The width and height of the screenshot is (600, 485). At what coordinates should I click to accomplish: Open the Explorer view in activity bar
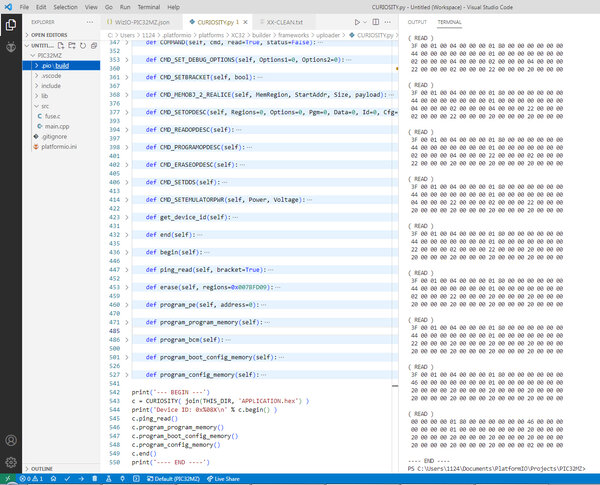point(11,25)
